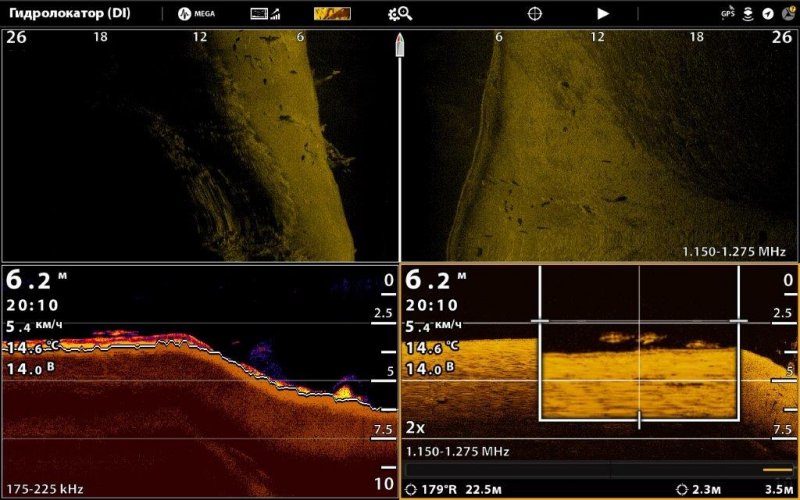Image resolution: width=800 pixels, height=500 pixels.
Task: Check the GPS status icon
Action: 727,14
